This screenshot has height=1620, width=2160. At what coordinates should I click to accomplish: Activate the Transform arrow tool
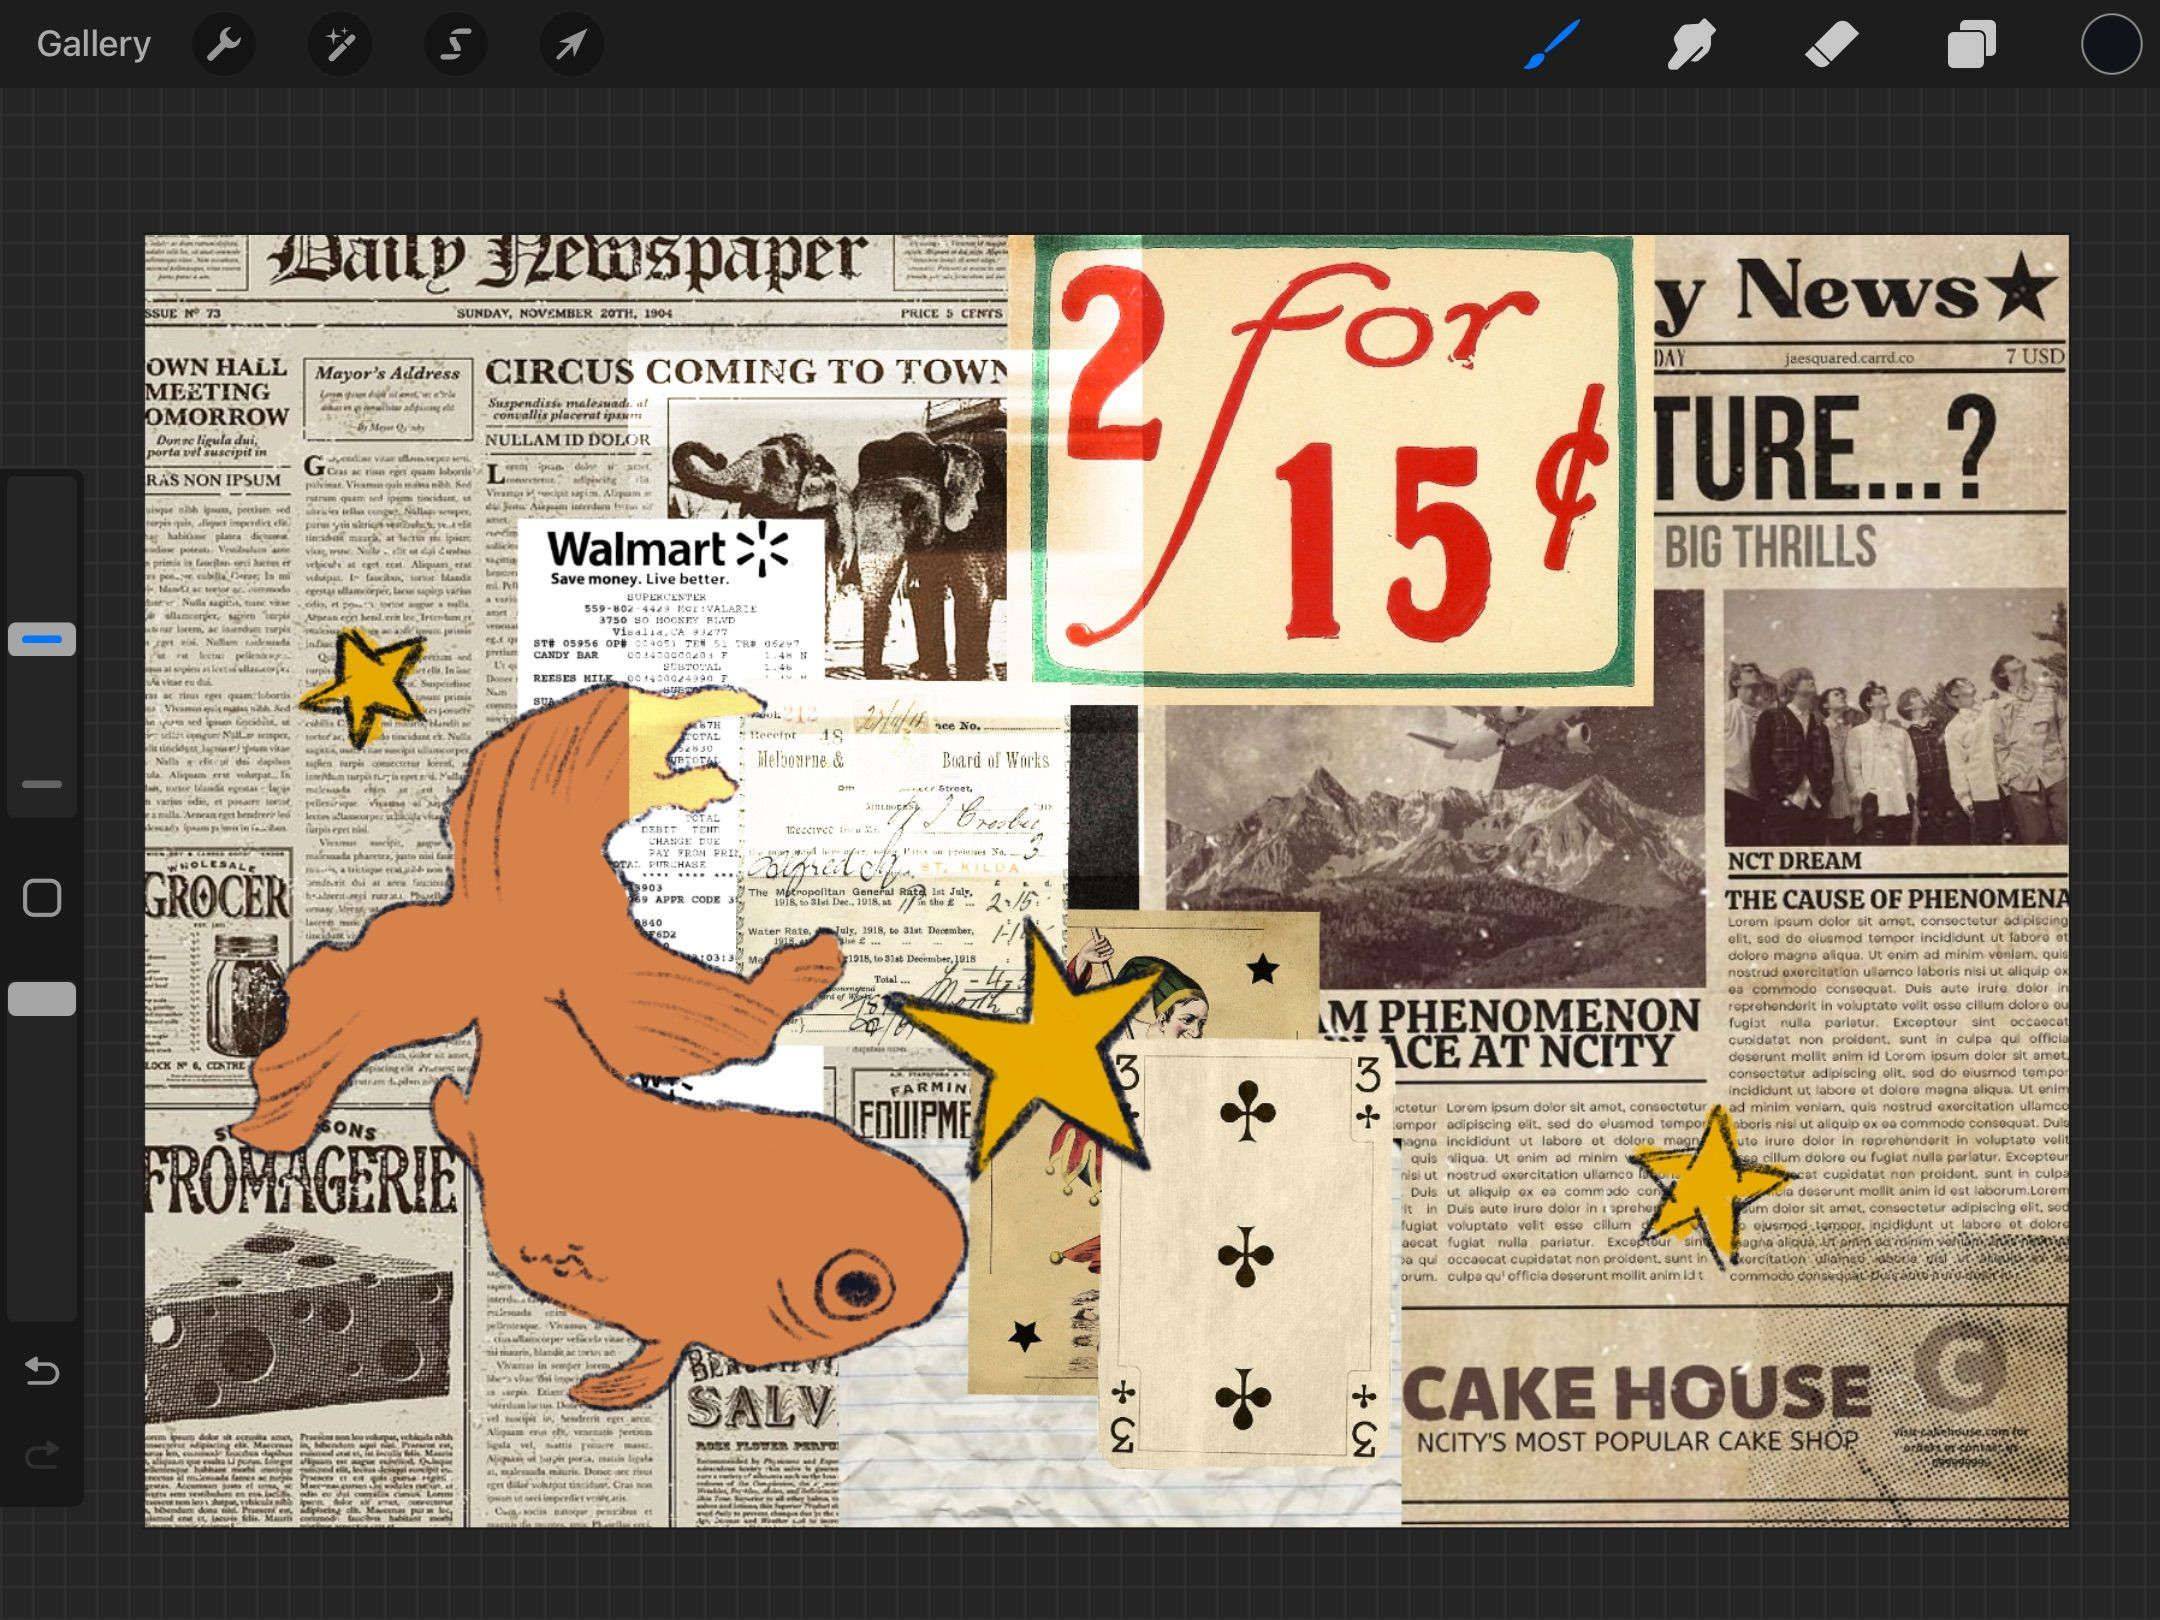(x=571, y=44)
